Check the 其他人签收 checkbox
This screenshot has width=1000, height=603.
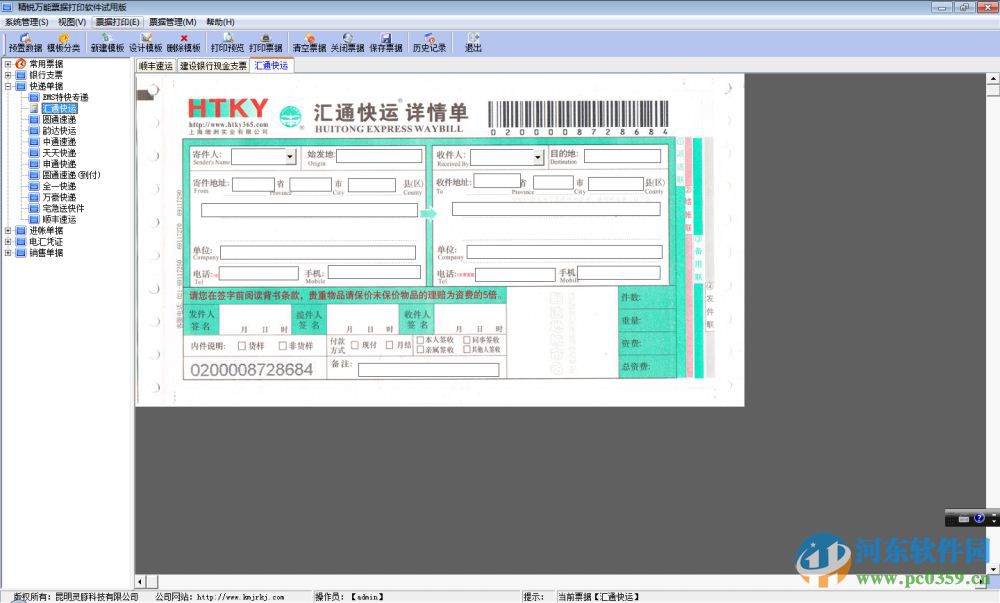(467, 350)
